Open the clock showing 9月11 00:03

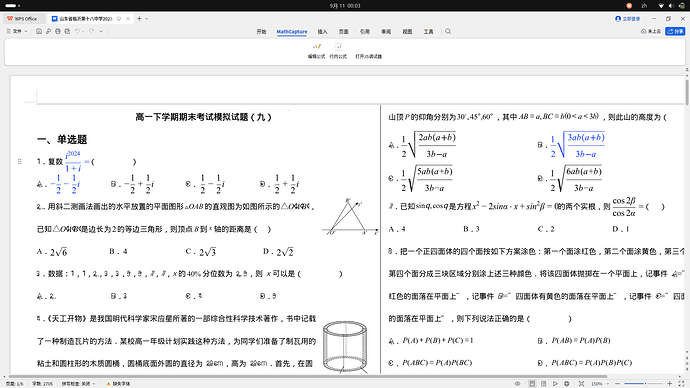(345, 6)
